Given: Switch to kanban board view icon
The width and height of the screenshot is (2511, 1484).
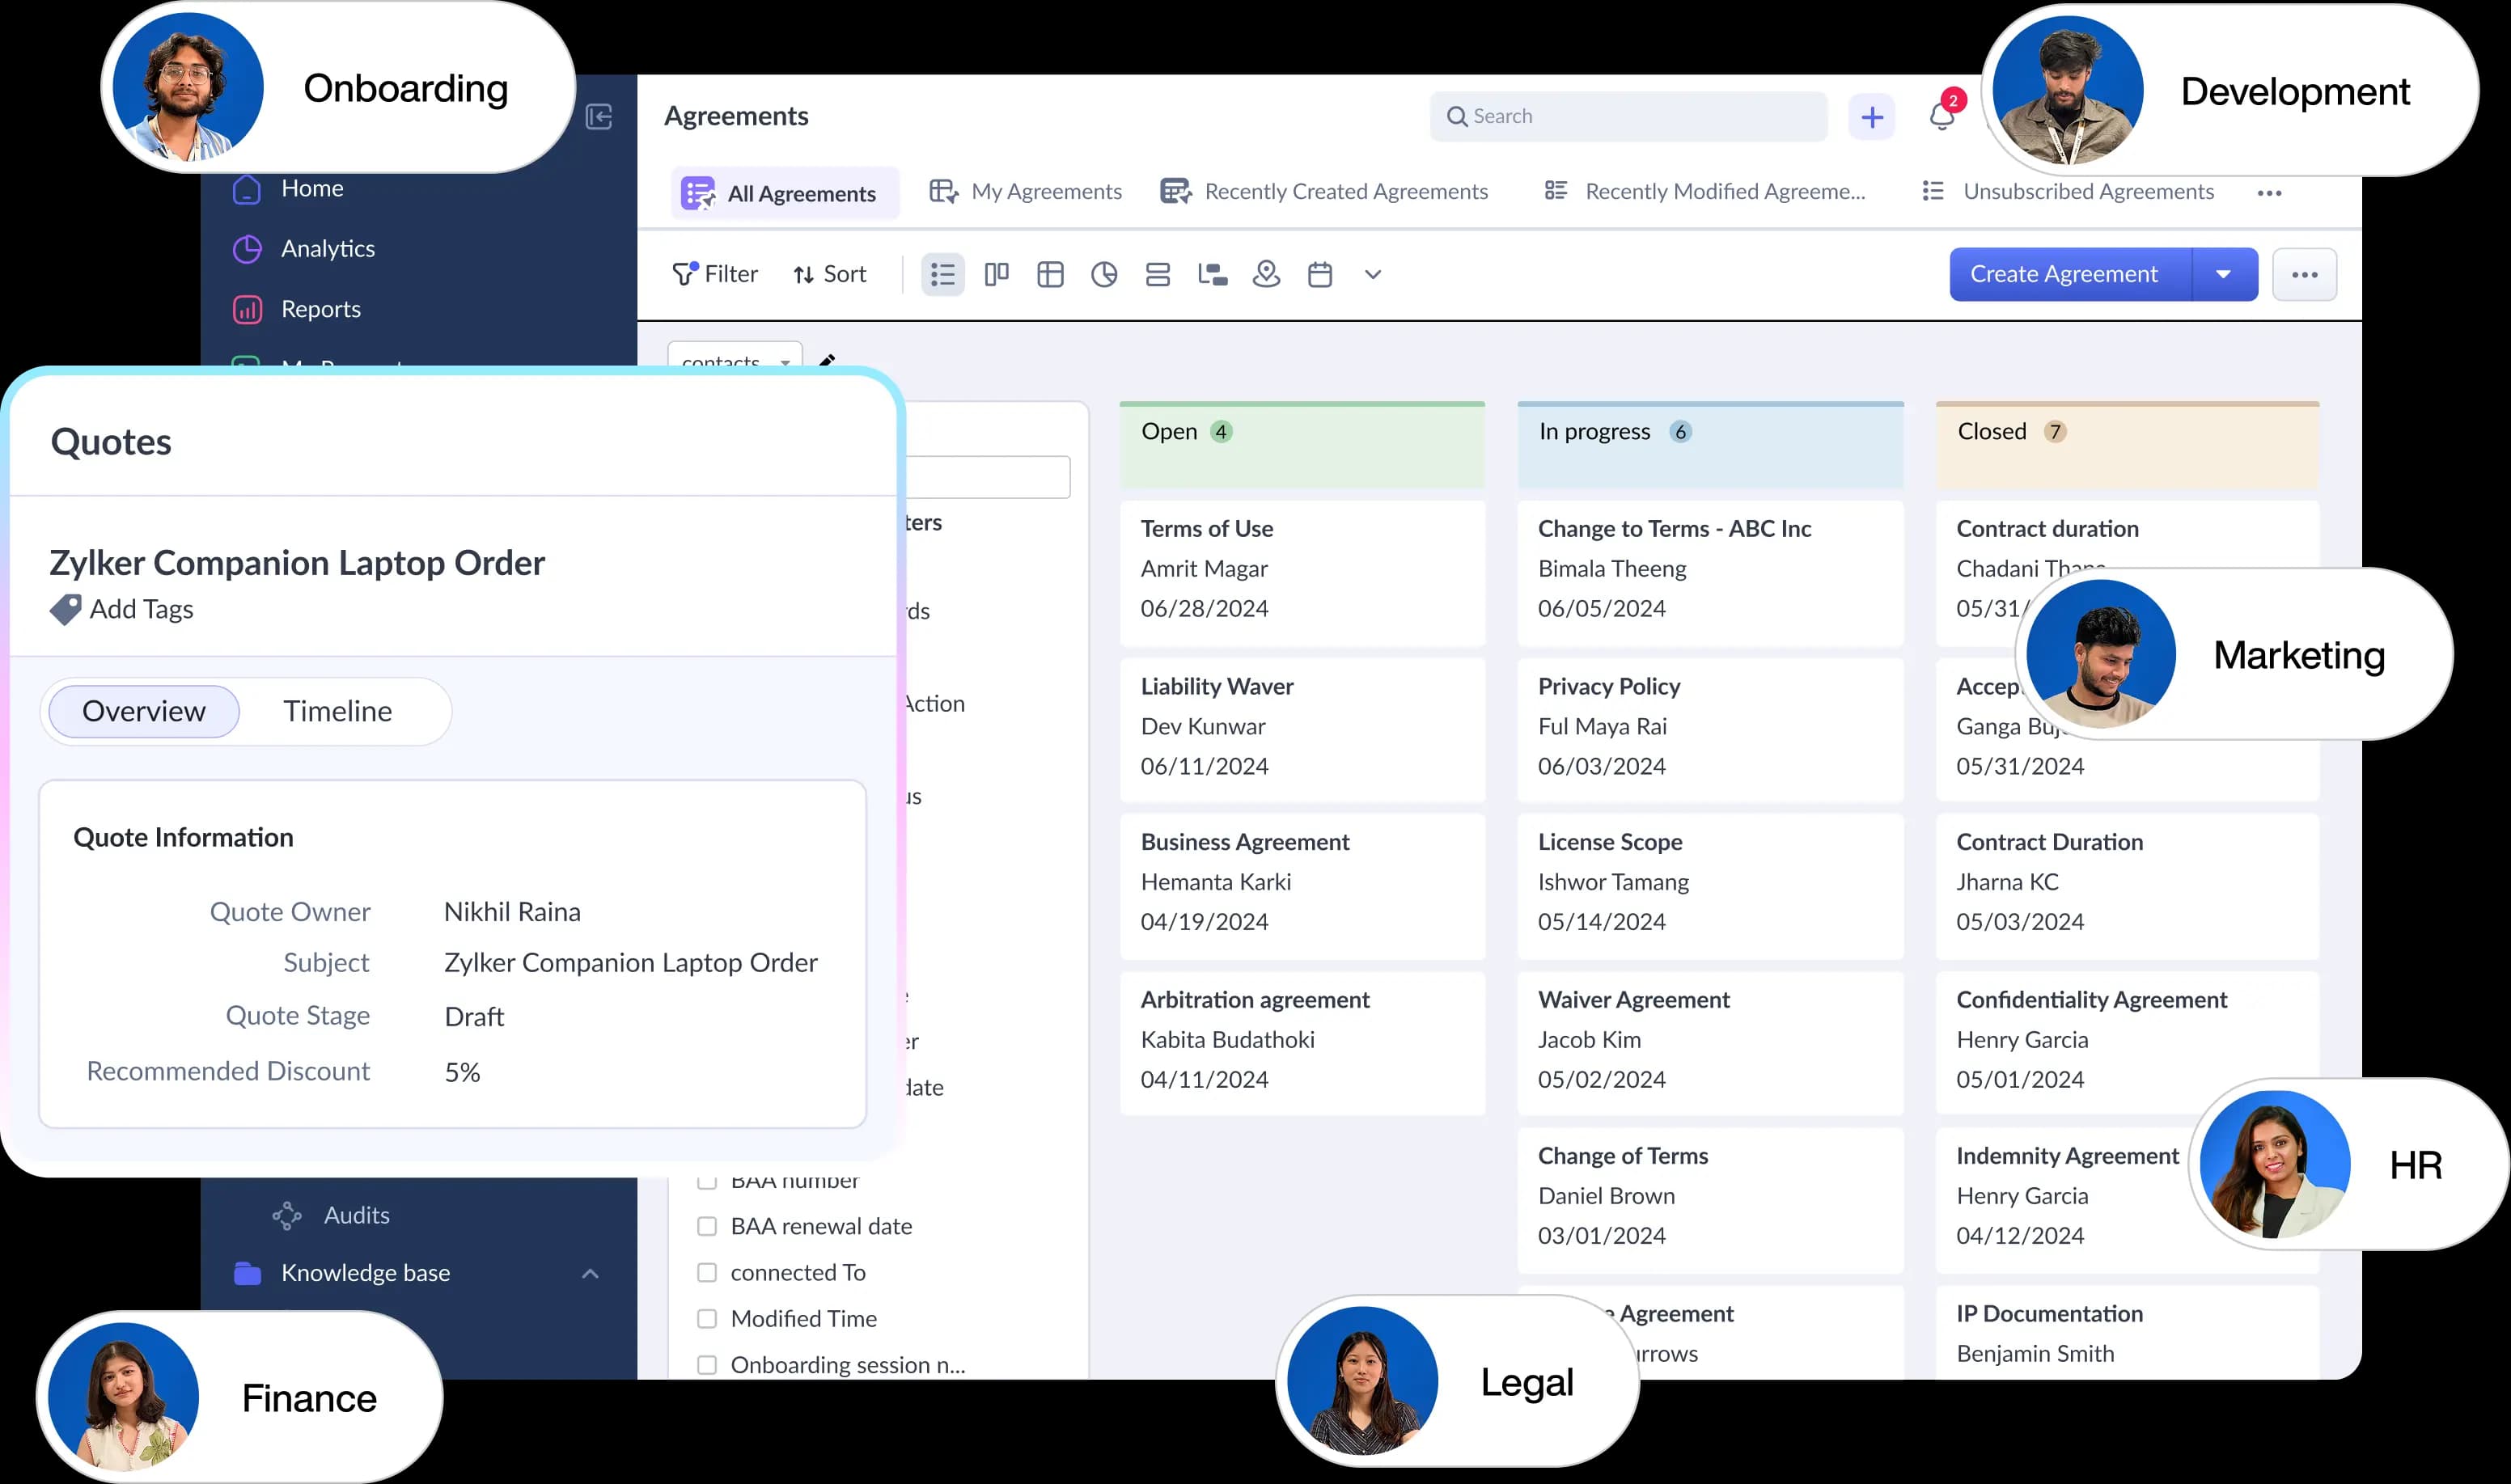Looking at the screenshot, I should point(996,274).
